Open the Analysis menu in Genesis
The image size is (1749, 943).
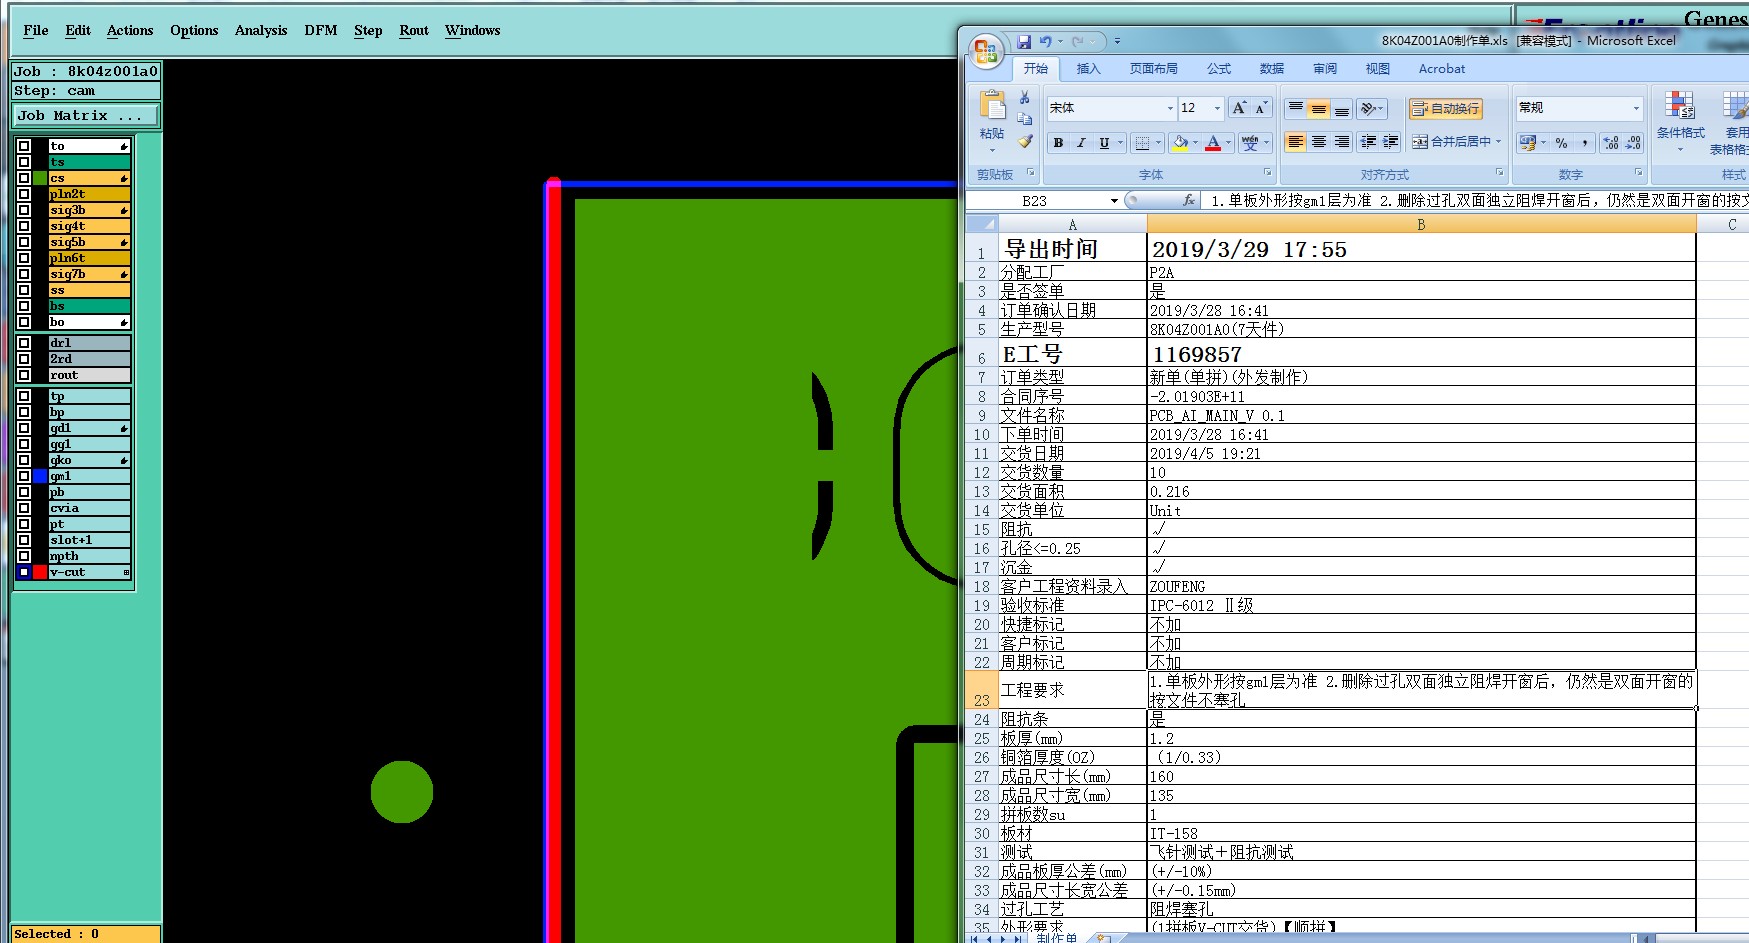click(x=261, y=30)
